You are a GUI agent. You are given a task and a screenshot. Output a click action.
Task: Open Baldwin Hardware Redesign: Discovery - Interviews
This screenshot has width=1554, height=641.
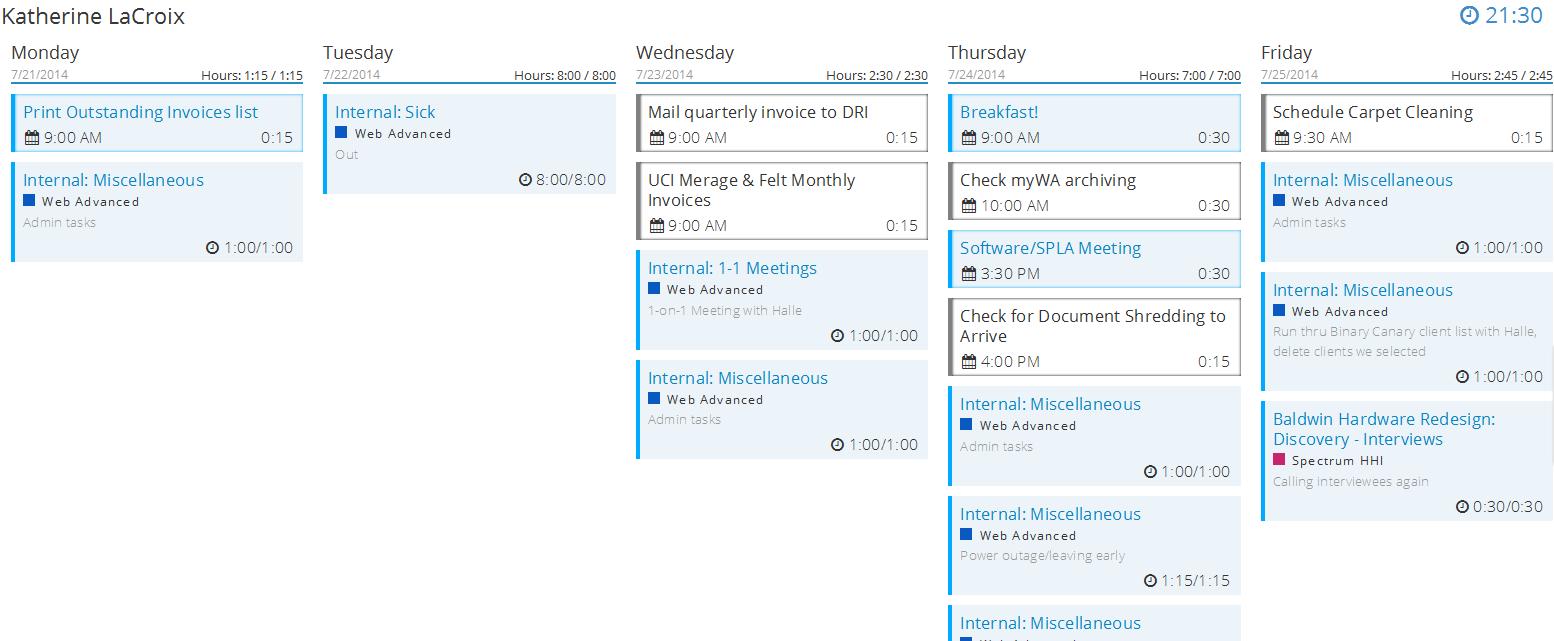click(x=1383, y=429)
